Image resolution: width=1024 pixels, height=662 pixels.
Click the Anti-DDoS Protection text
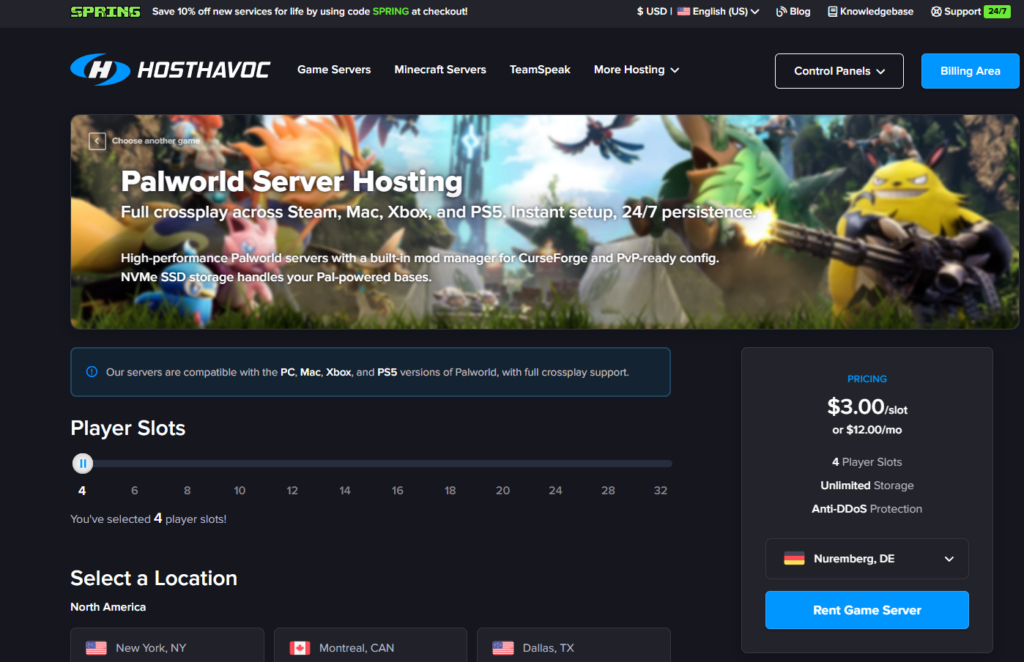(x=867, y=509)
